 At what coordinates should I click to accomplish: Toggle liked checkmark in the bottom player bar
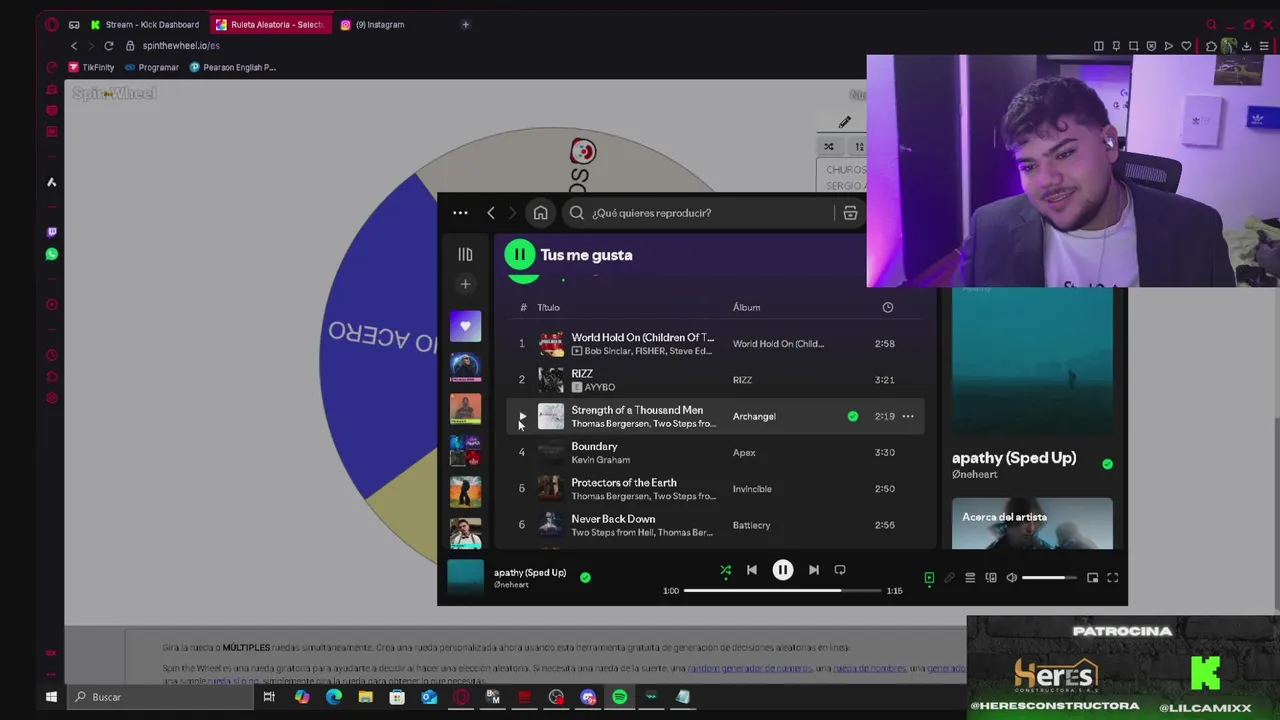coord(585,577)
